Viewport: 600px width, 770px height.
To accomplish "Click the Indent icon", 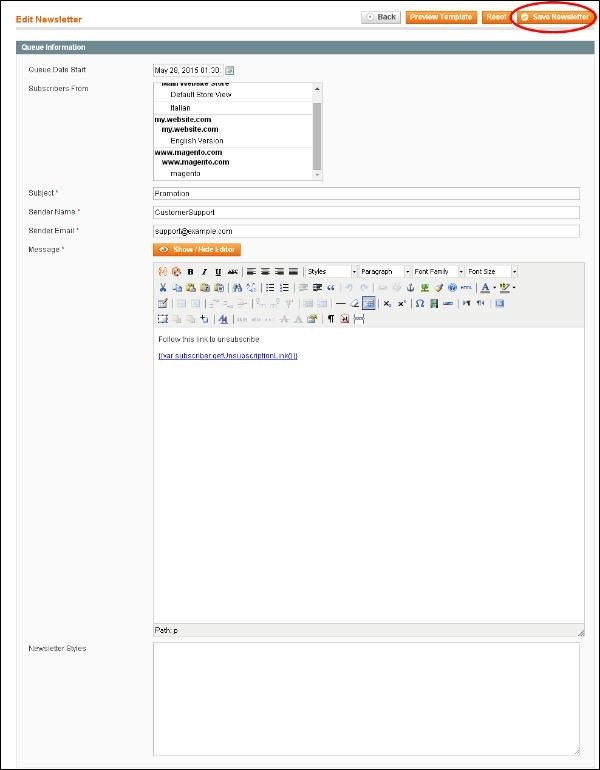I will pos(317,288).
